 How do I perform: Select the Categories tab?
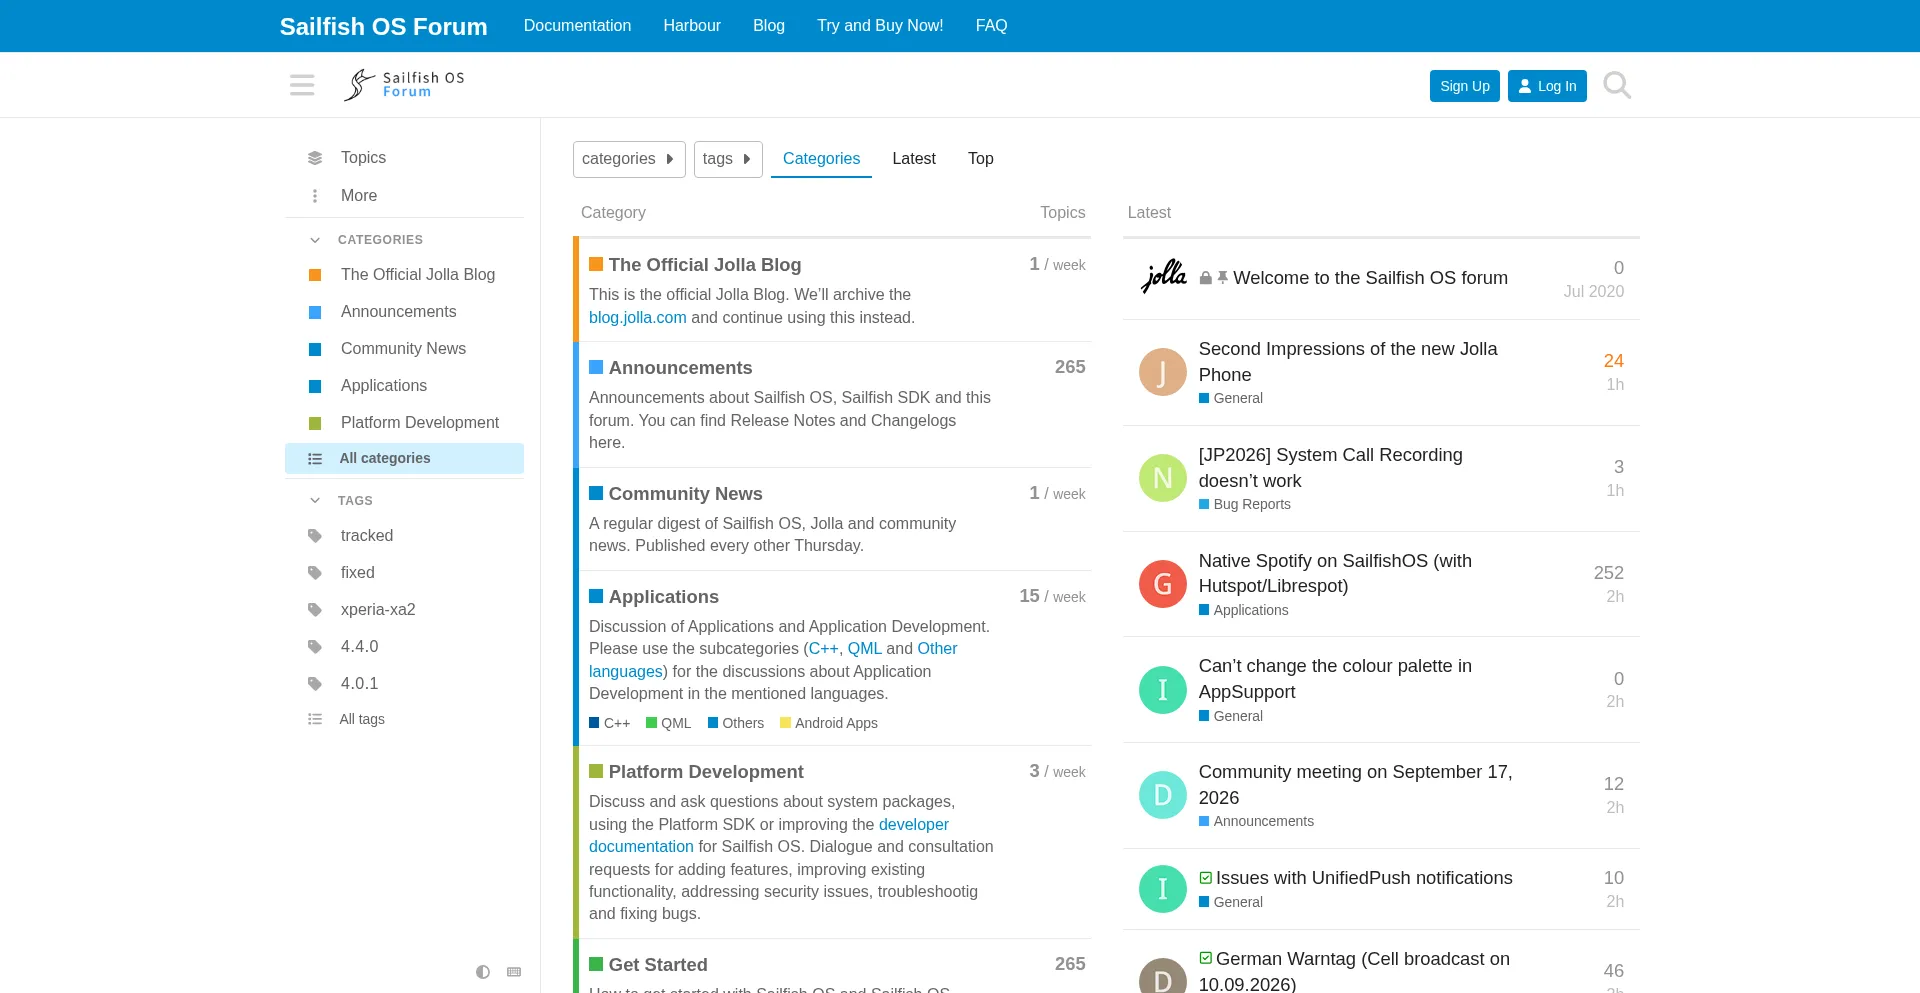[821, 159]
